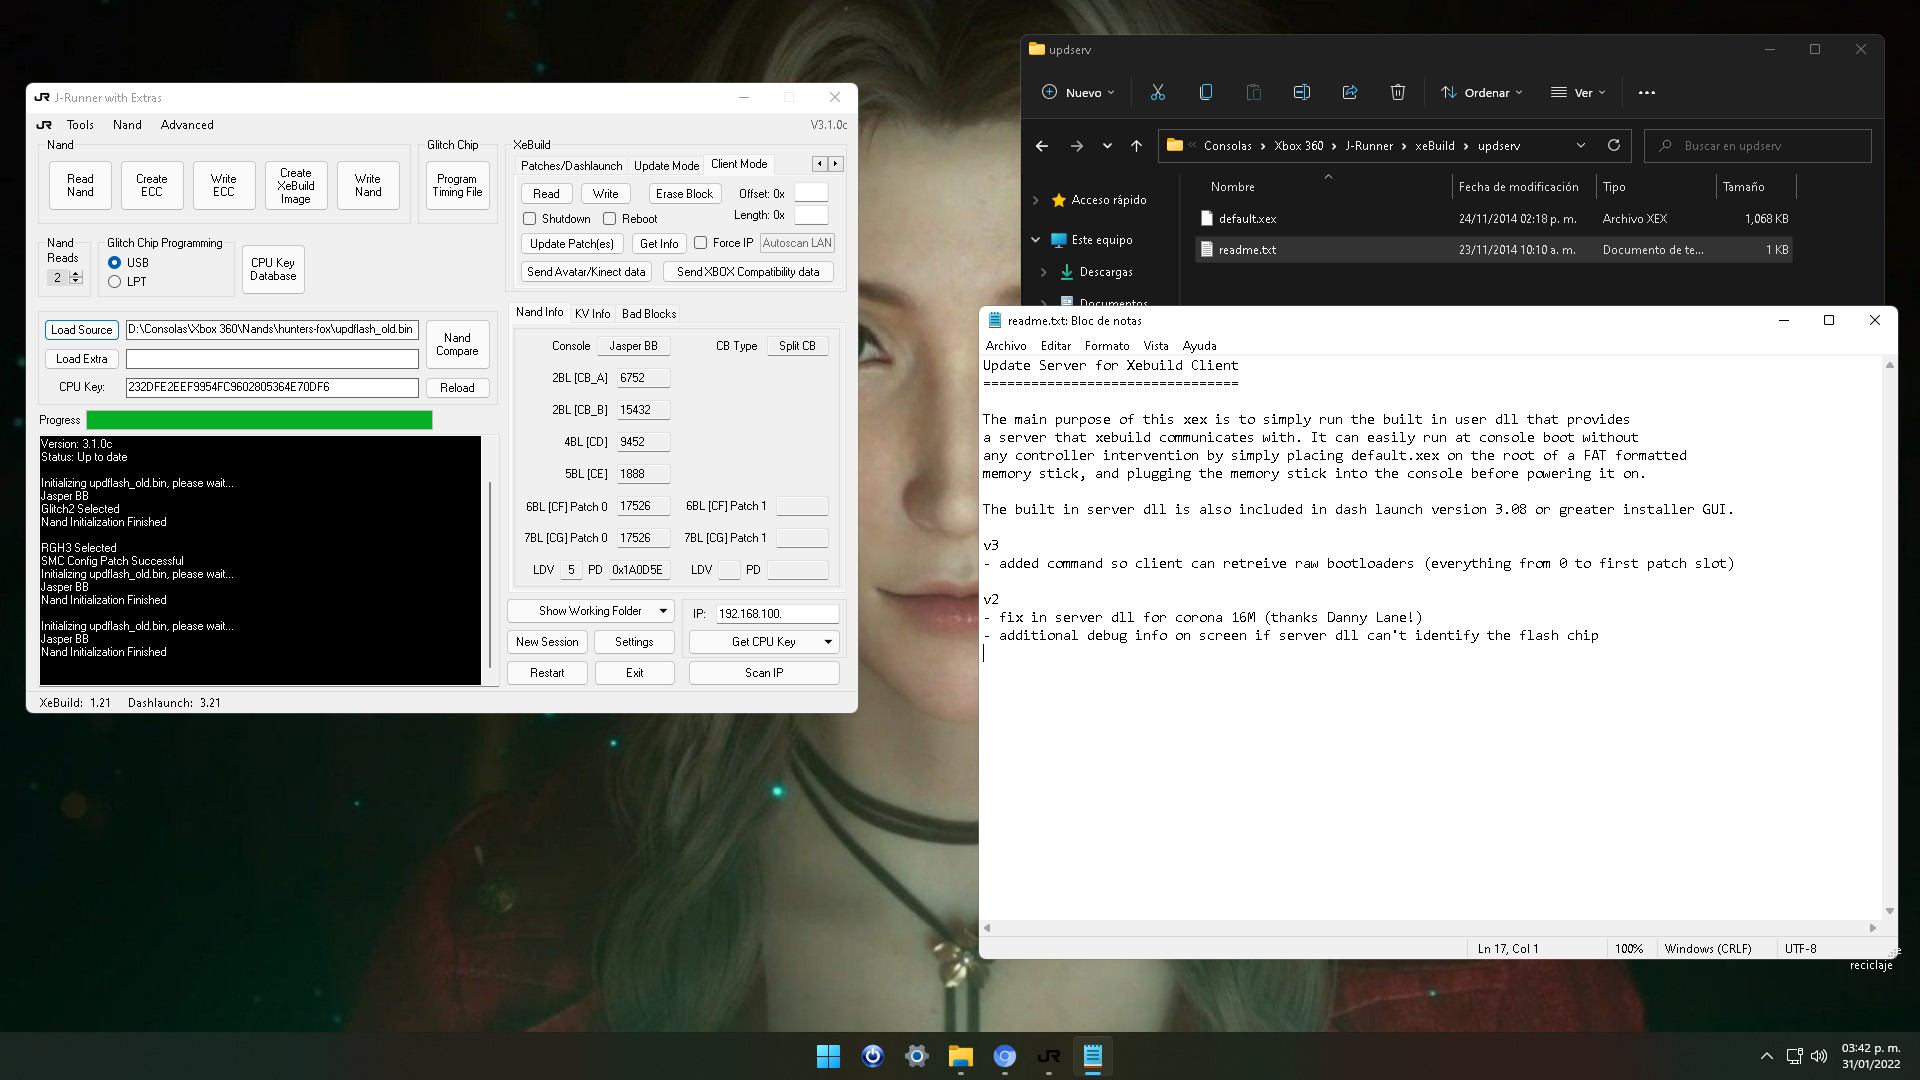Viewport: 1920px width, 1080px height.
Task: Go up one folder level in File Explorer
Action: [x=1136, y=146]
